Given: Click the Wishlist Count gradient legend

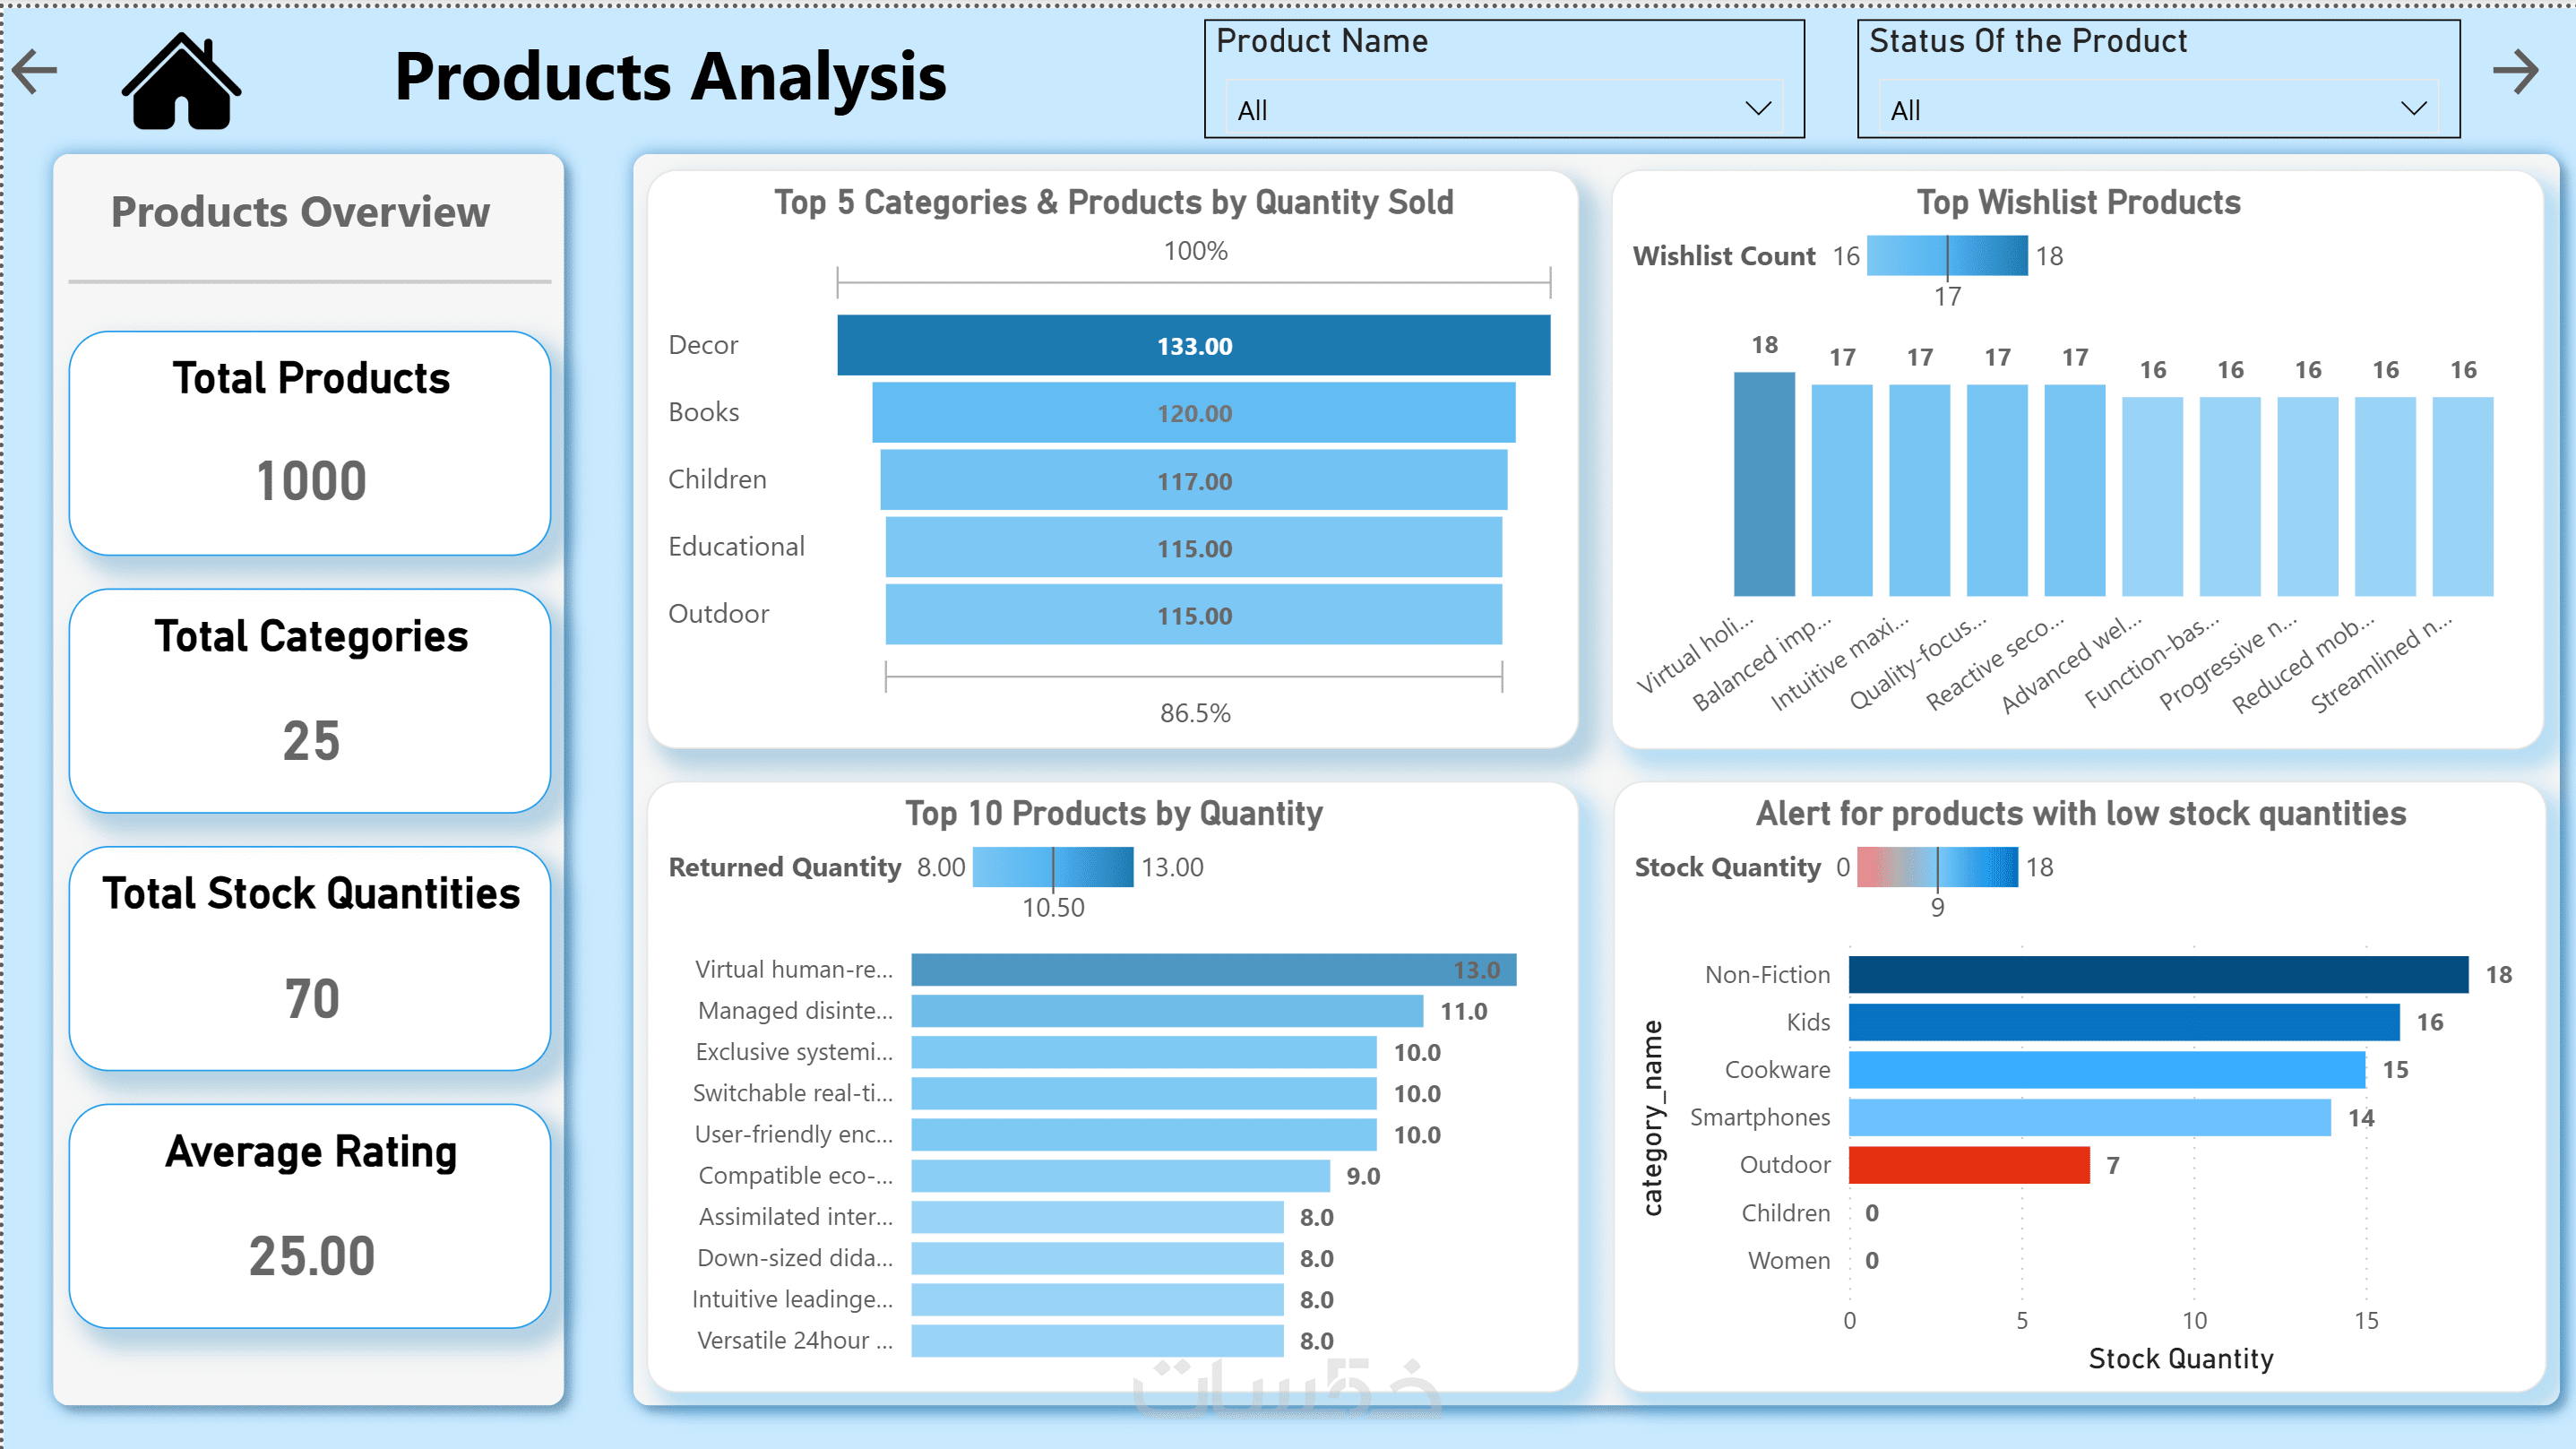Looking at the screenshot, I should point(1946,256).
